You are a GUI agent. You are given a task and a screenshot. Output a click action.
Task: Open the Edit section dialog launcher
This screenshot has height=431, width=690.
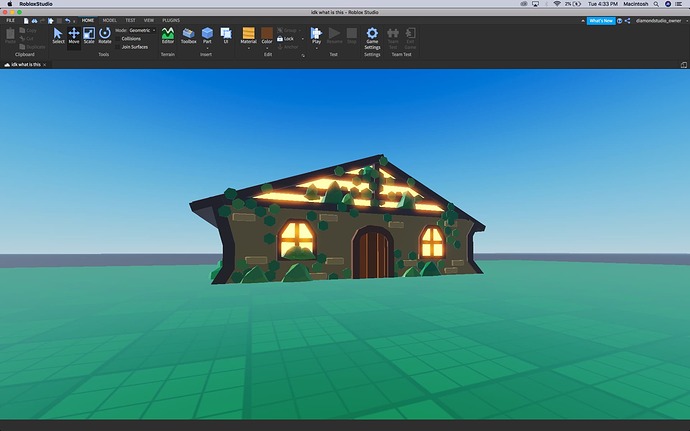303,55
